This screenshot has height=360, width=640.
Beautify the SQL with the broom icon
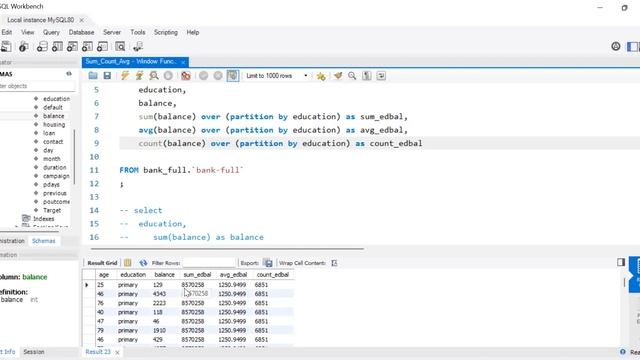coord(338,76)
